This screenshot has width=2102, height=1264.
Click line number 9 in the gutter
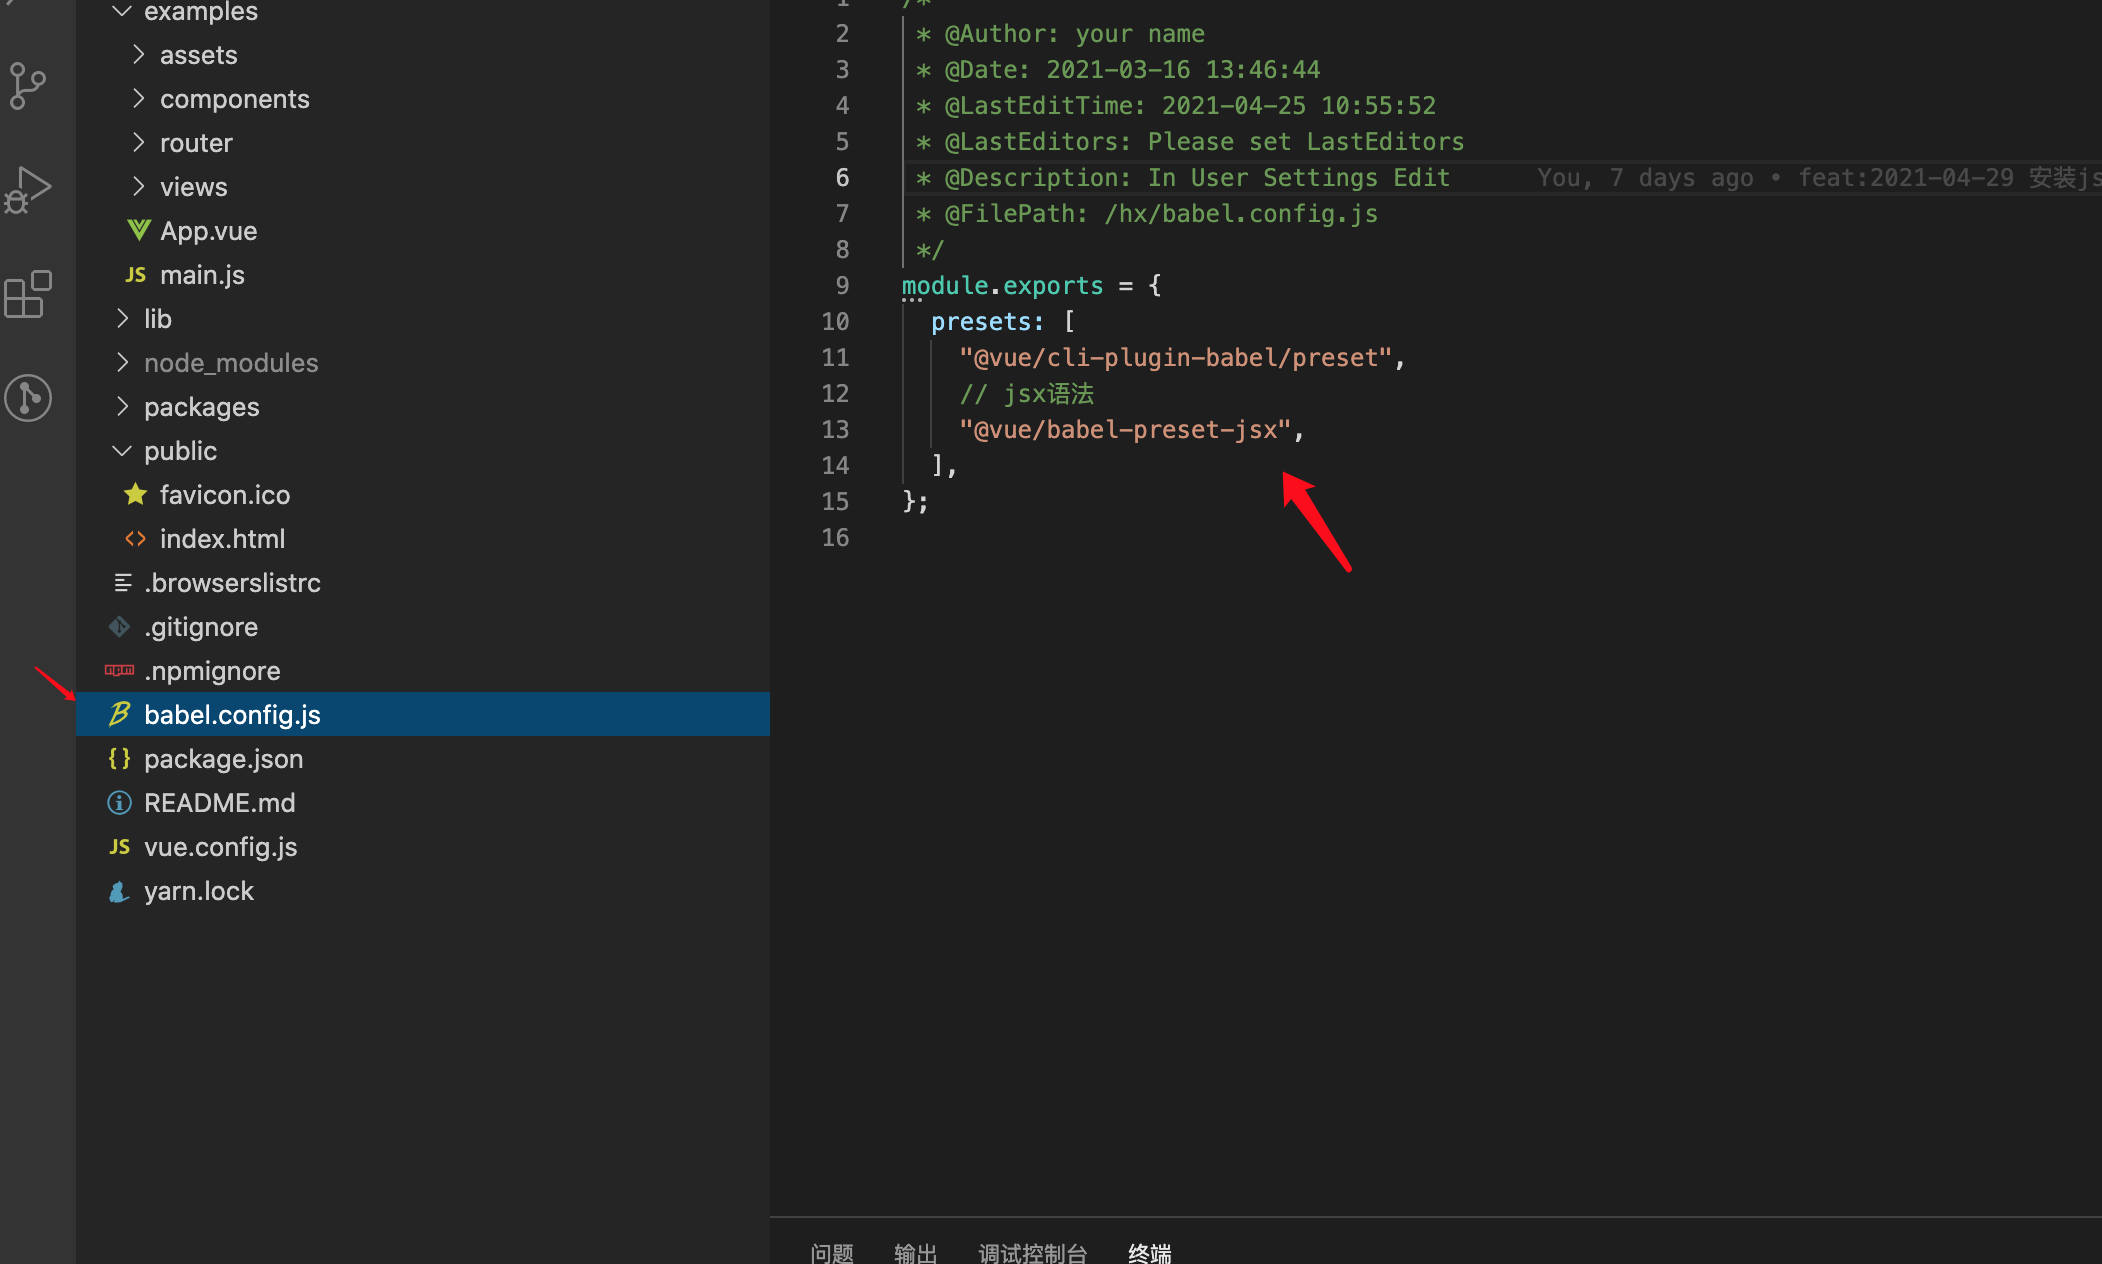point(842,286)
